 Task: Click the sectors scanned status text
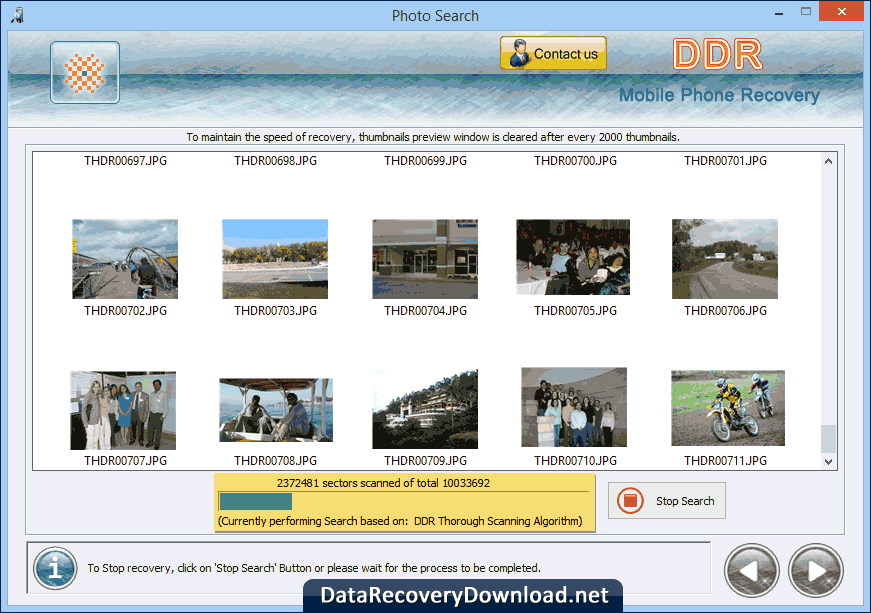(383, 483)
